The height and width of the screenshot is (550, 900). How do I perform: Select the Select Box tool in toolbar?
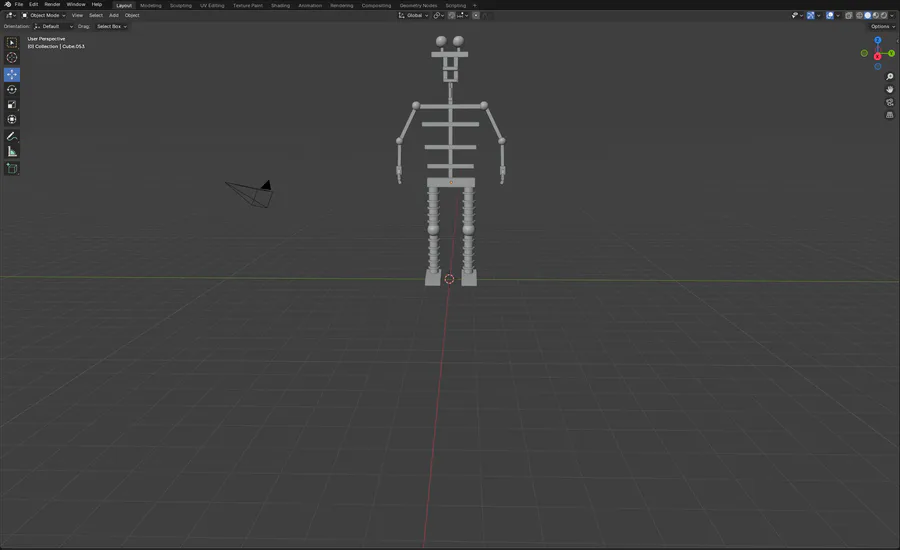coord(11,42)
